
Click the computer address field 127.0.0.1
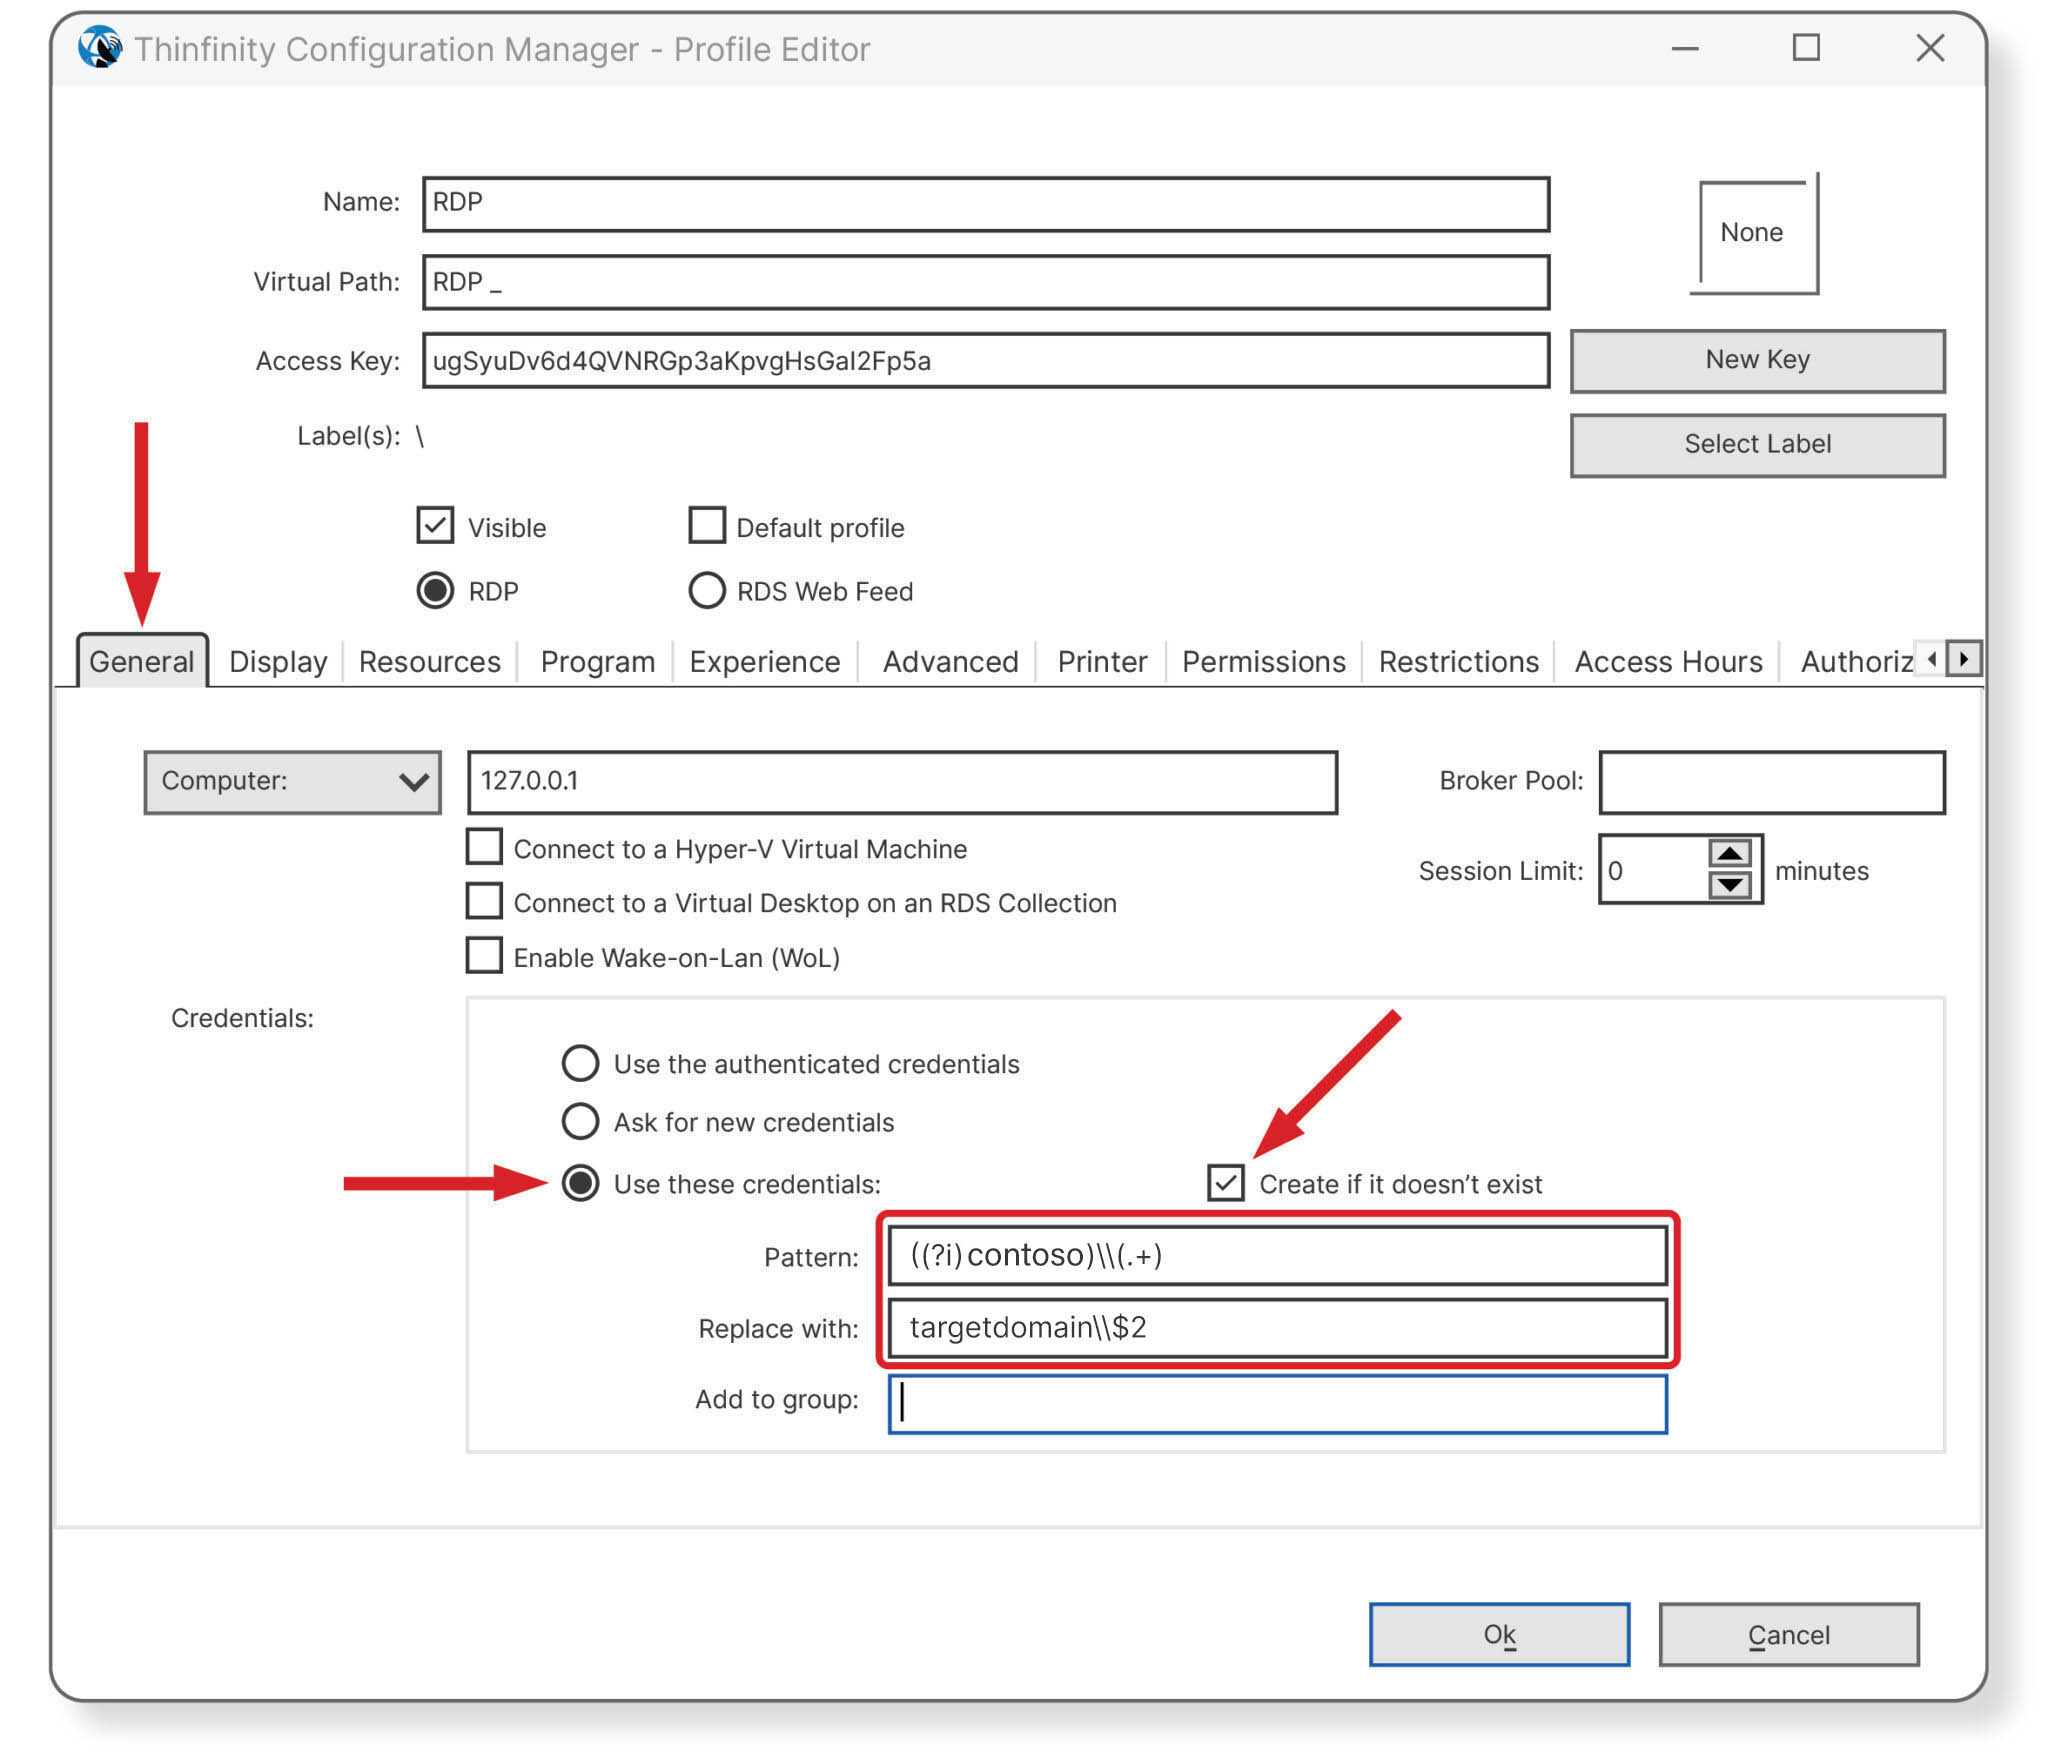pyautogui.click(x=902, y=781)
